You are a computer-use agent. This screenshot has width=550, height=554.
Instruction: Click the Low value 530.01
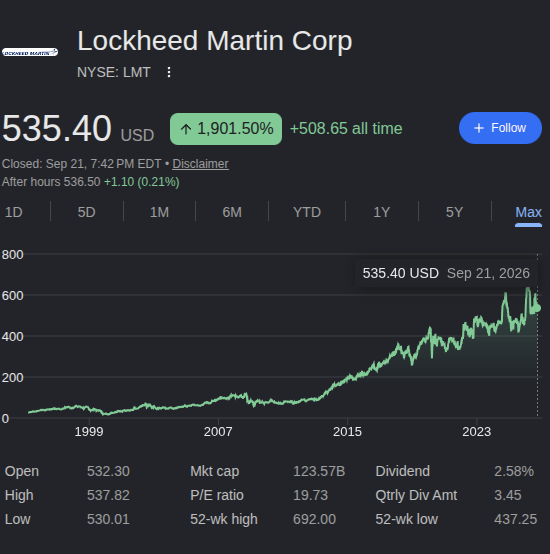click(x=108, y=519)
